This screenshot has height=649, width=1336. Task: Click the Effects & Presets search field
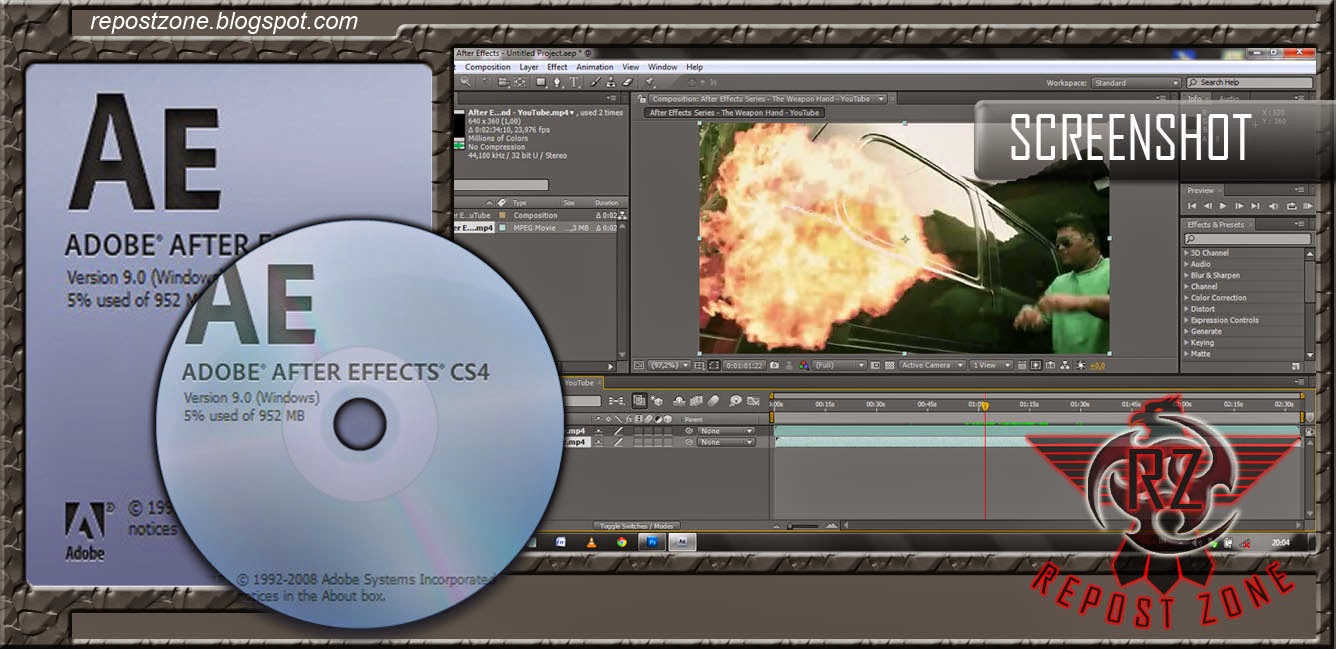coord(1248,239)
